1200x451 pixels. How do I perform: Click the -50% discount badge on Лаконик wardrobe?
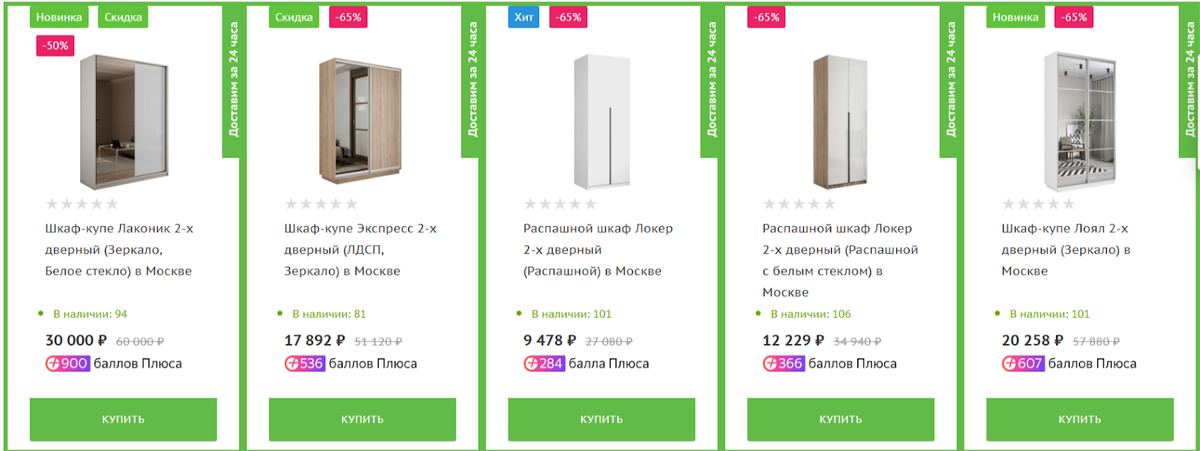click(x=54, y=46)
